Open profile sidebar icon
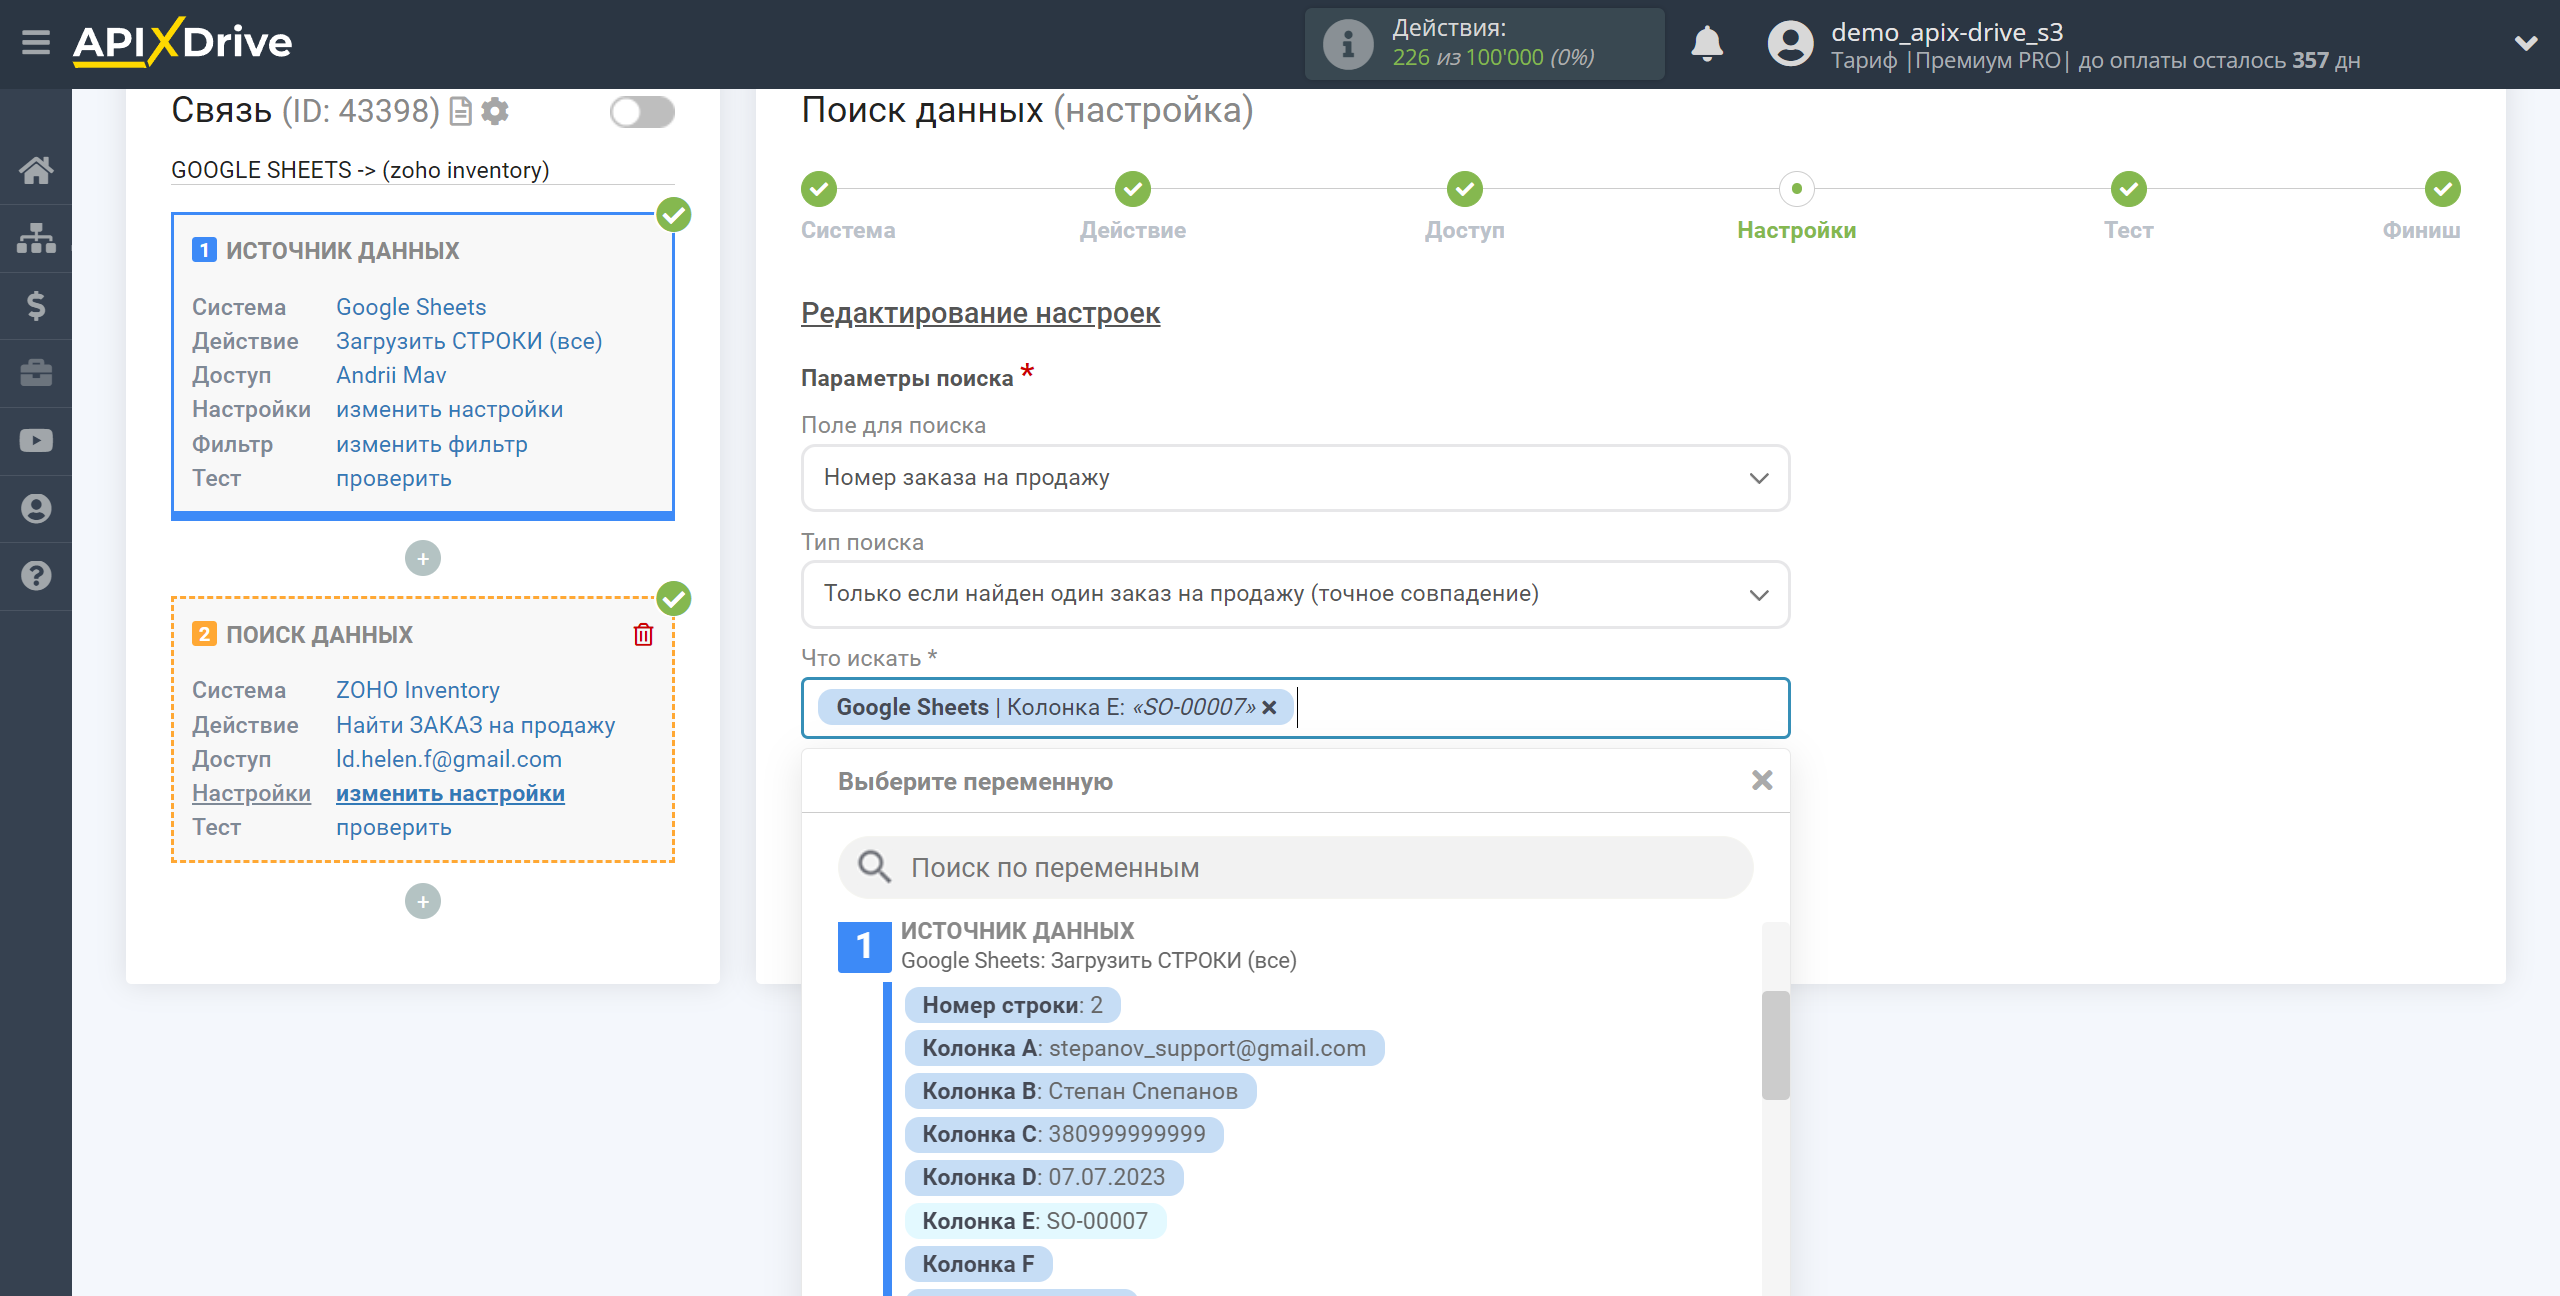This screenshot has height=1296, width=2560. [36, 509]
